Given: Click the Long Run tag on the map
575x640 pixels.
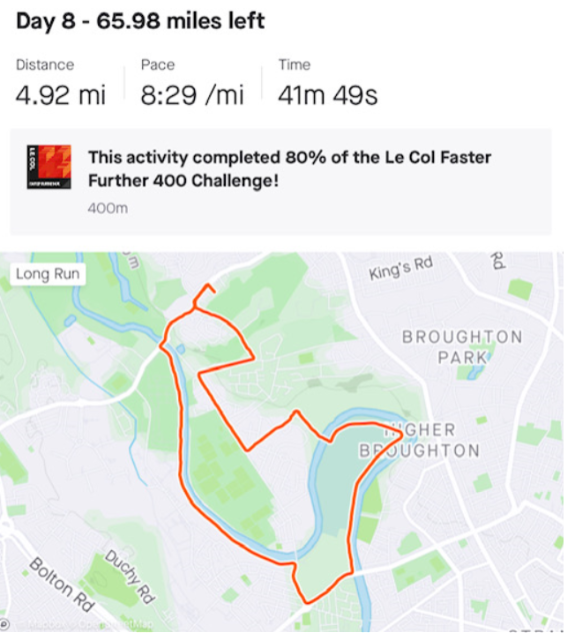Looking at the screenshot, I should coord(48,274).
